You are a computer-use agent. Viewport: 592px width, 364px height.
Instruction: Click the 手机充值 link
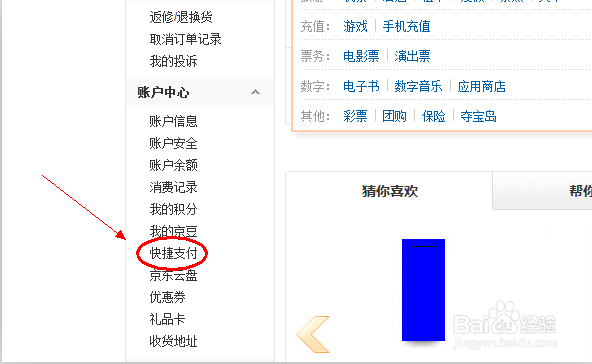pyautogui.click(x=407, y=26)
